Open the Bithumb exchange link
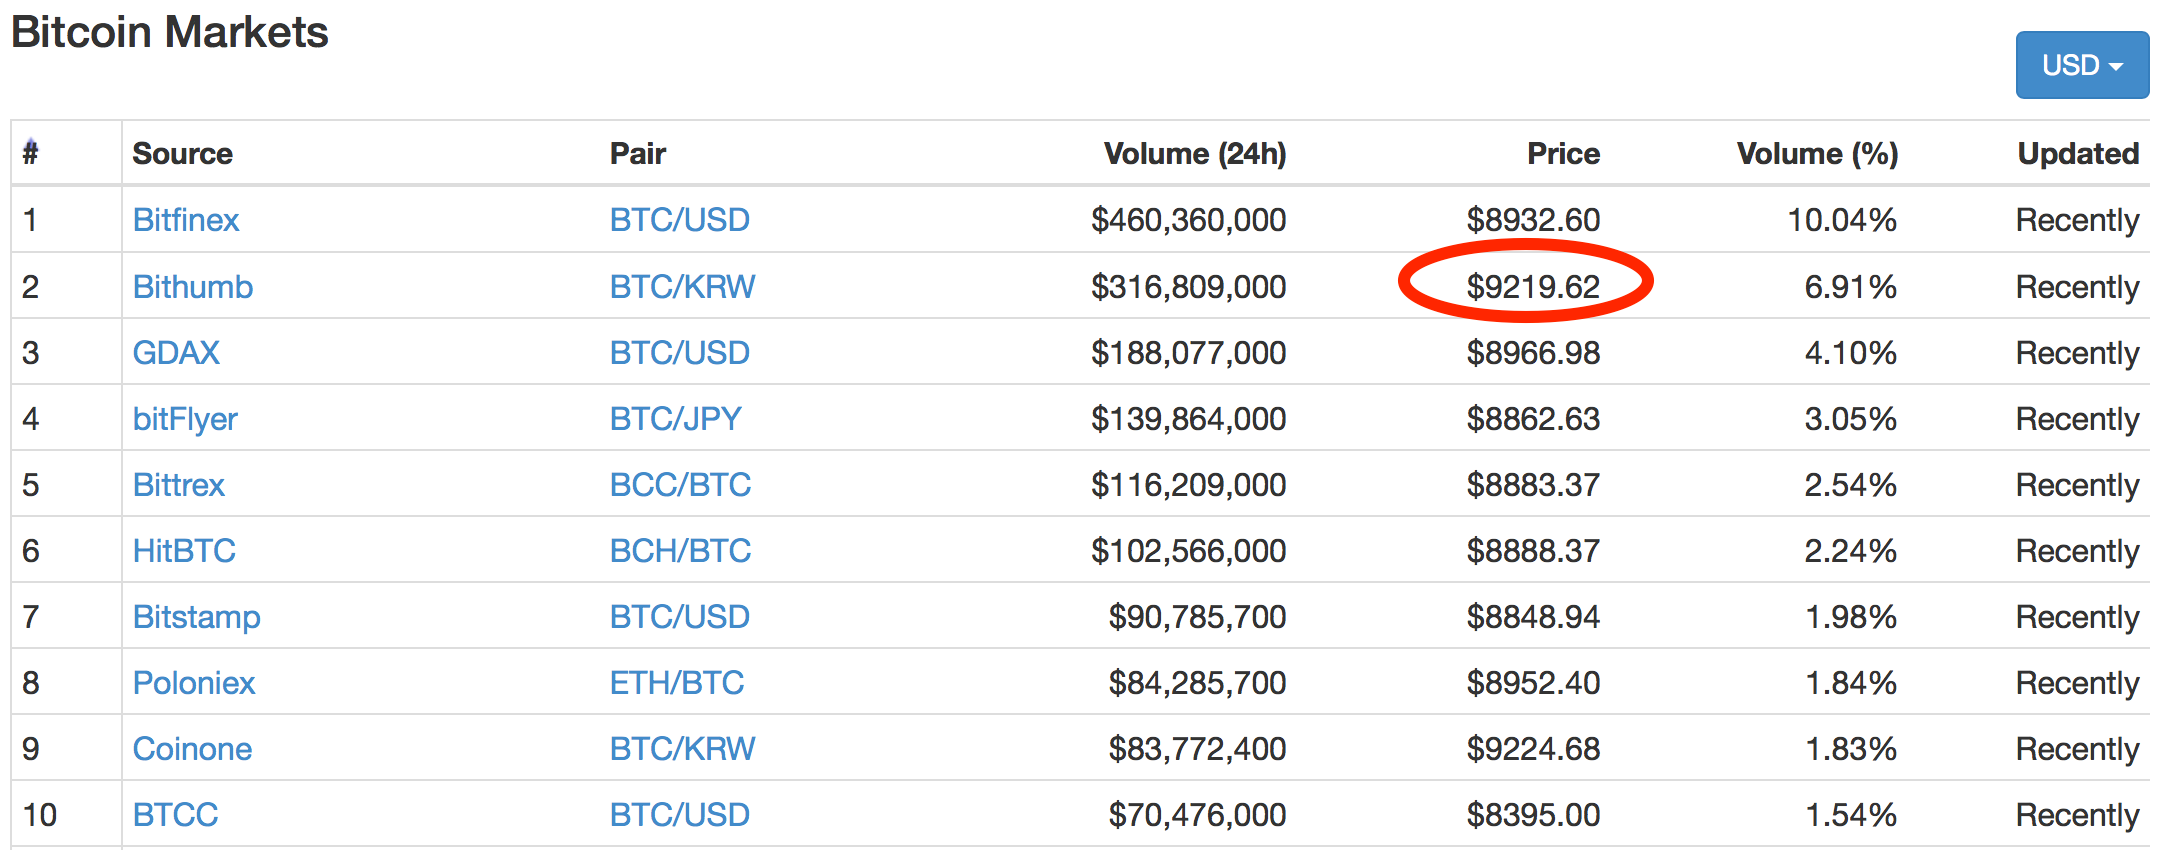The height and width of the screenshot is (850, 2158). [193, 287]
